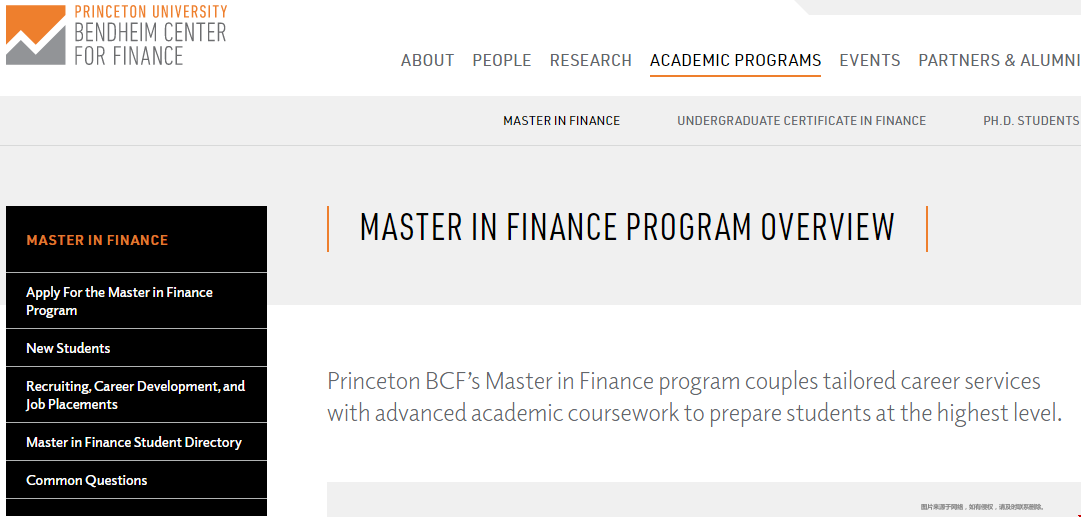Switch to Undergraduate Certificate in Finance tab
The height and width of the screenshot is (517, 1081).
tap(802, 121)
